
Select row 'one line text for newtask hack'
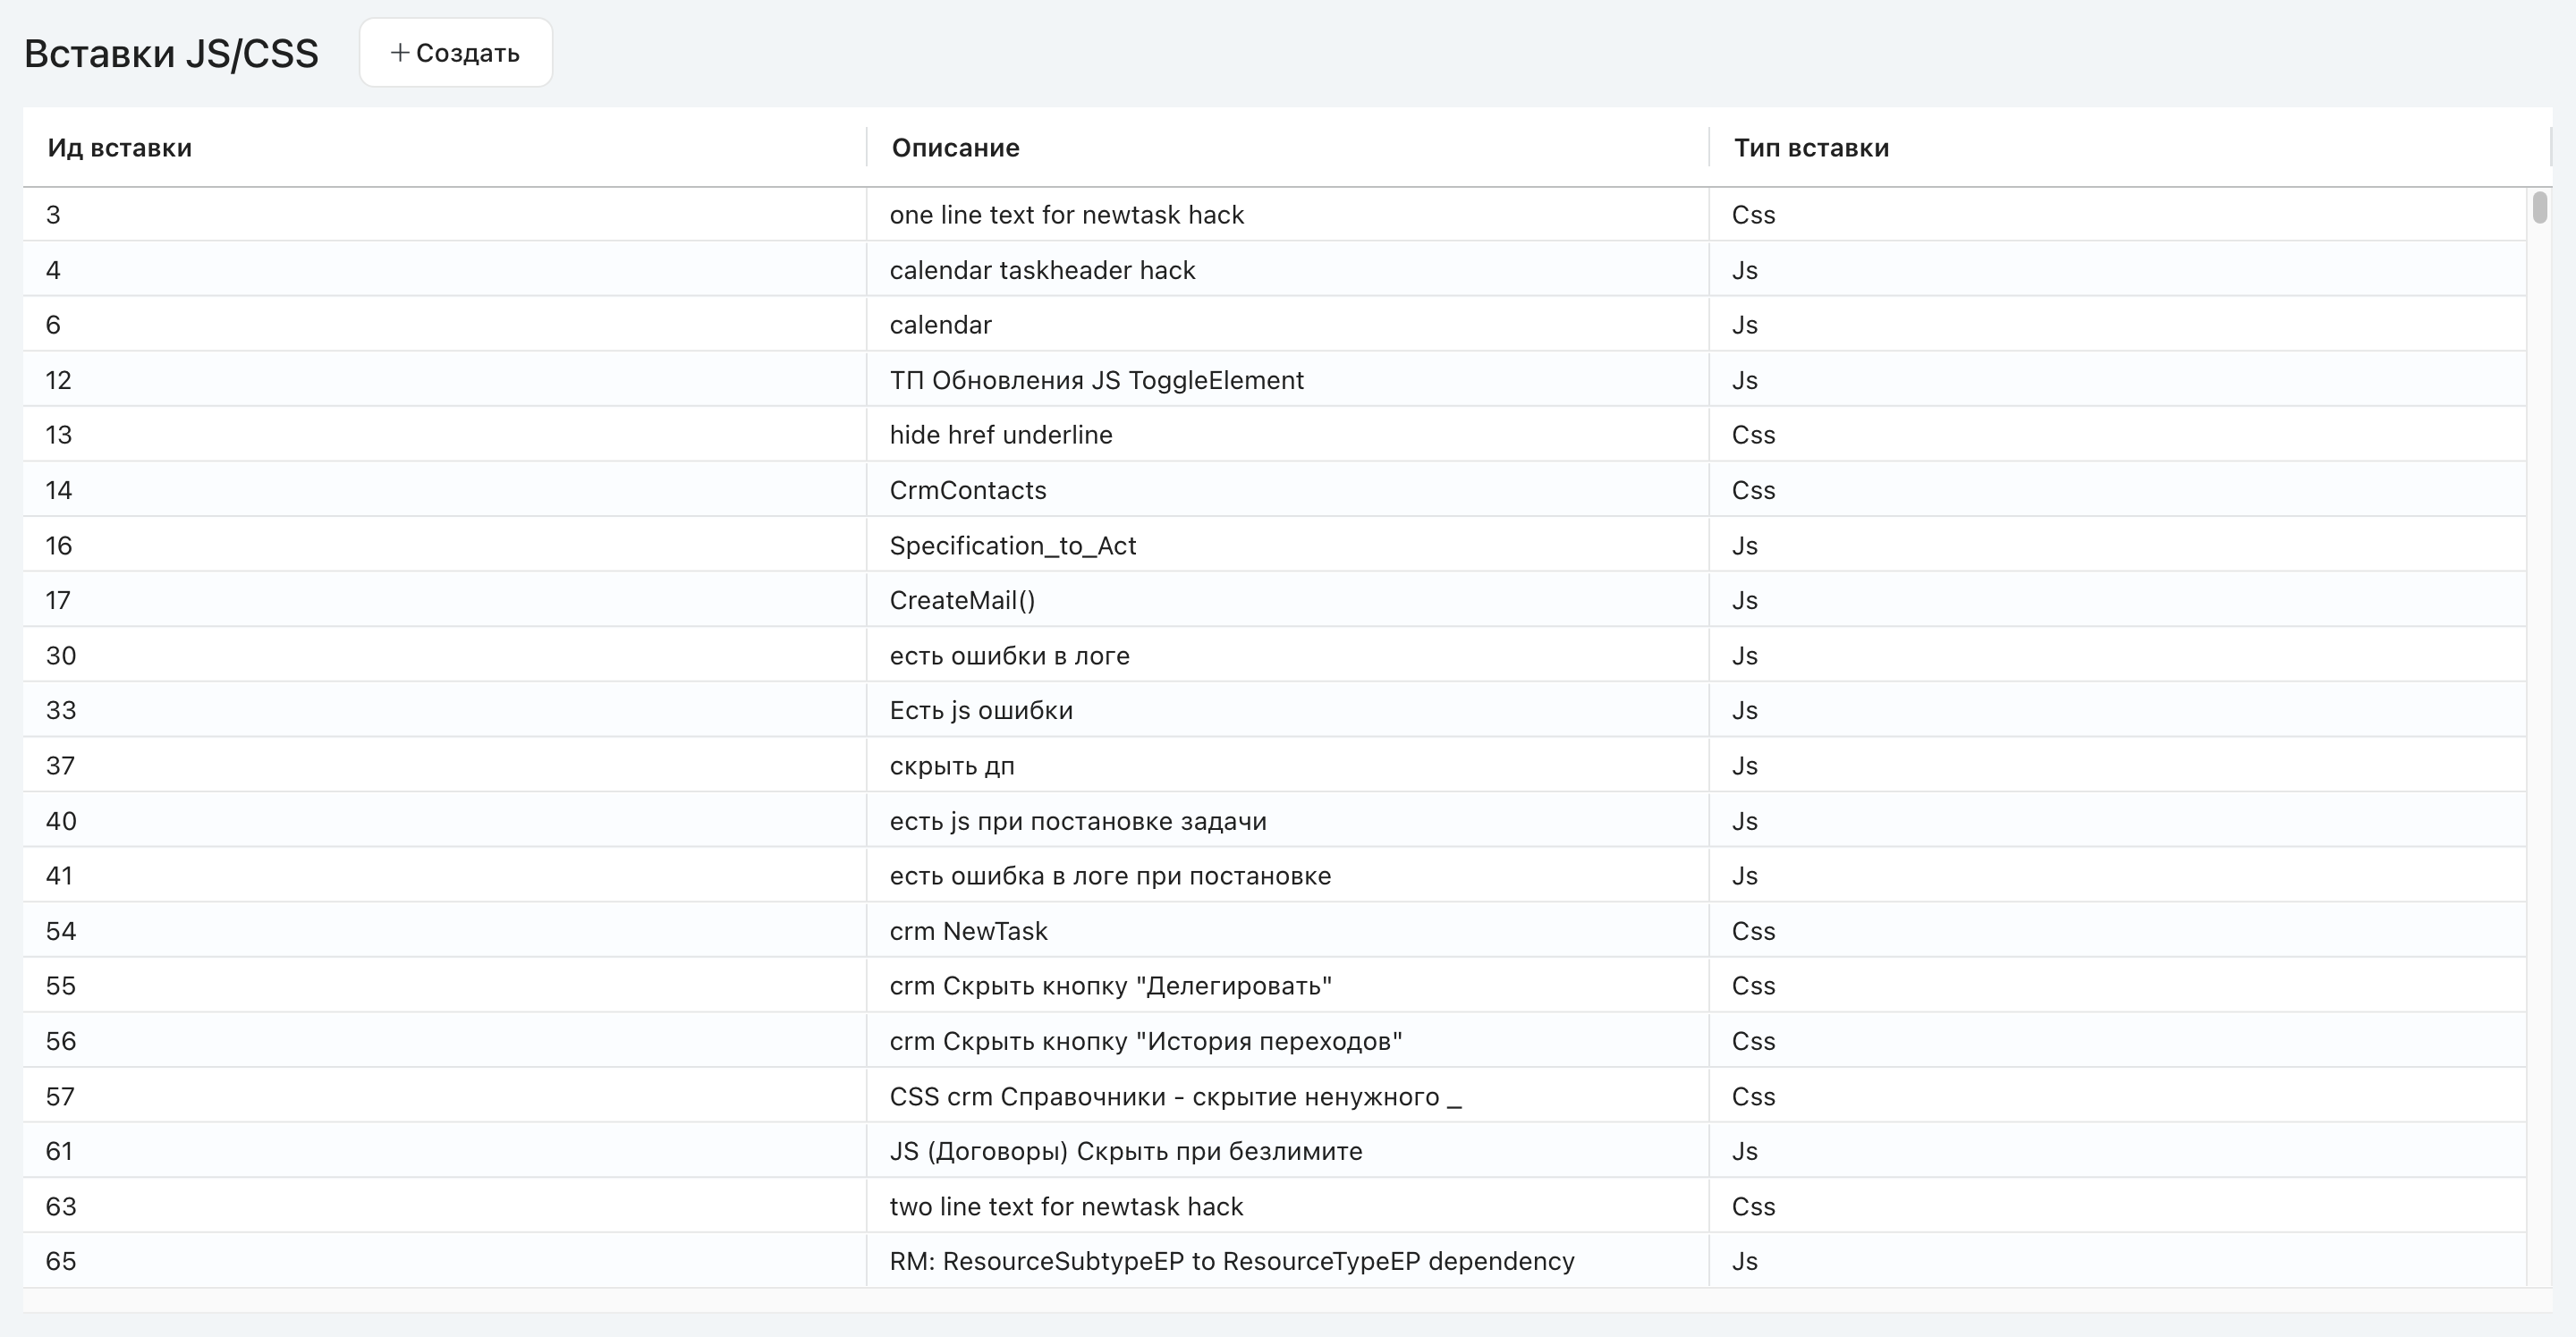pos(1275,215)
